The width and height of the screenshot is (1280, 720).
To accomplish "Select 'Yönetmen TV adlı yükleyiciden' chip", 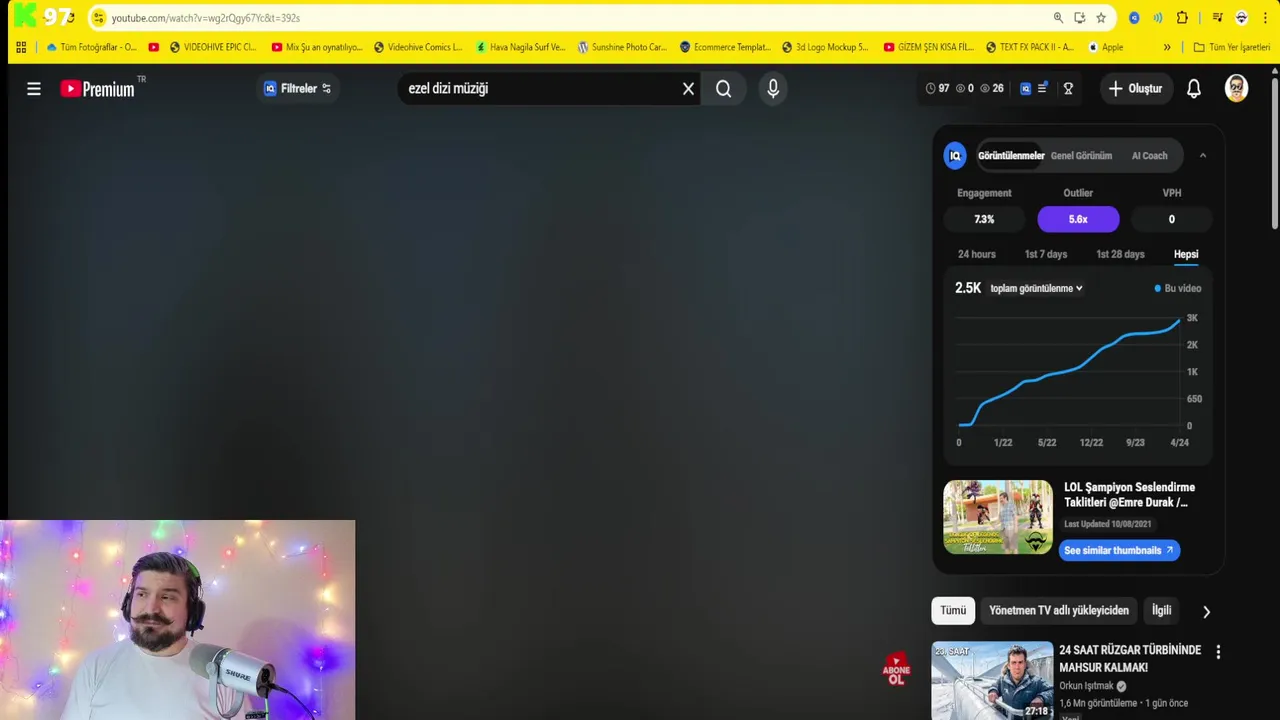I will (x=1058, y=610).
